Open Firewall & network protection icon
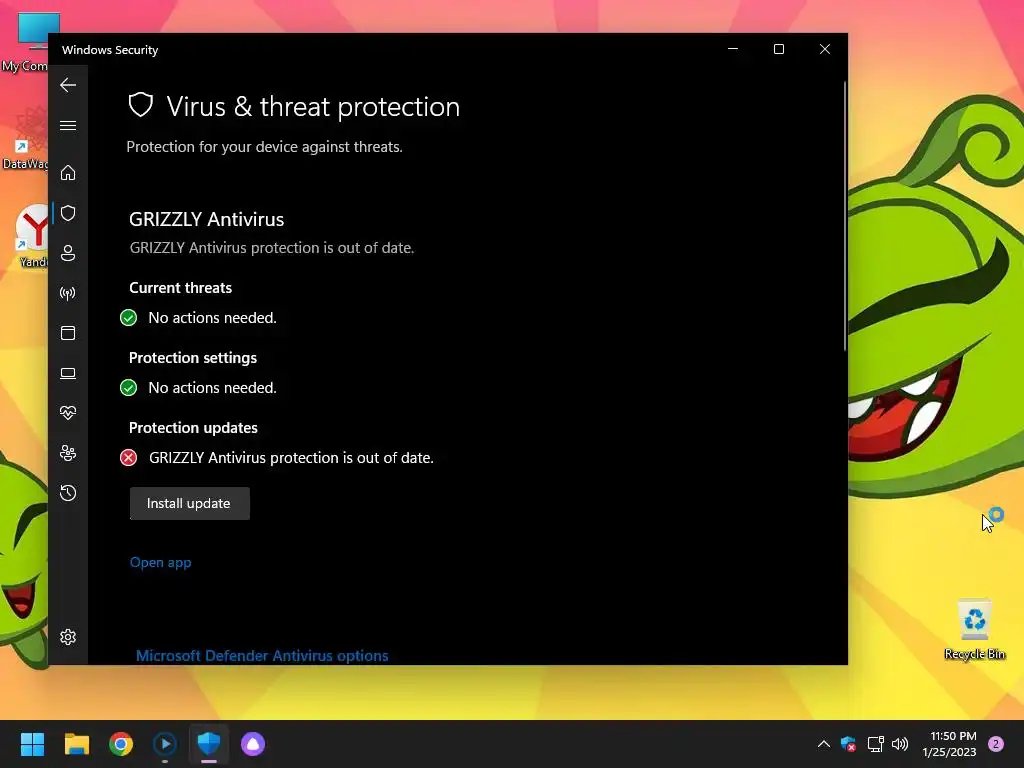 (68, 293)
